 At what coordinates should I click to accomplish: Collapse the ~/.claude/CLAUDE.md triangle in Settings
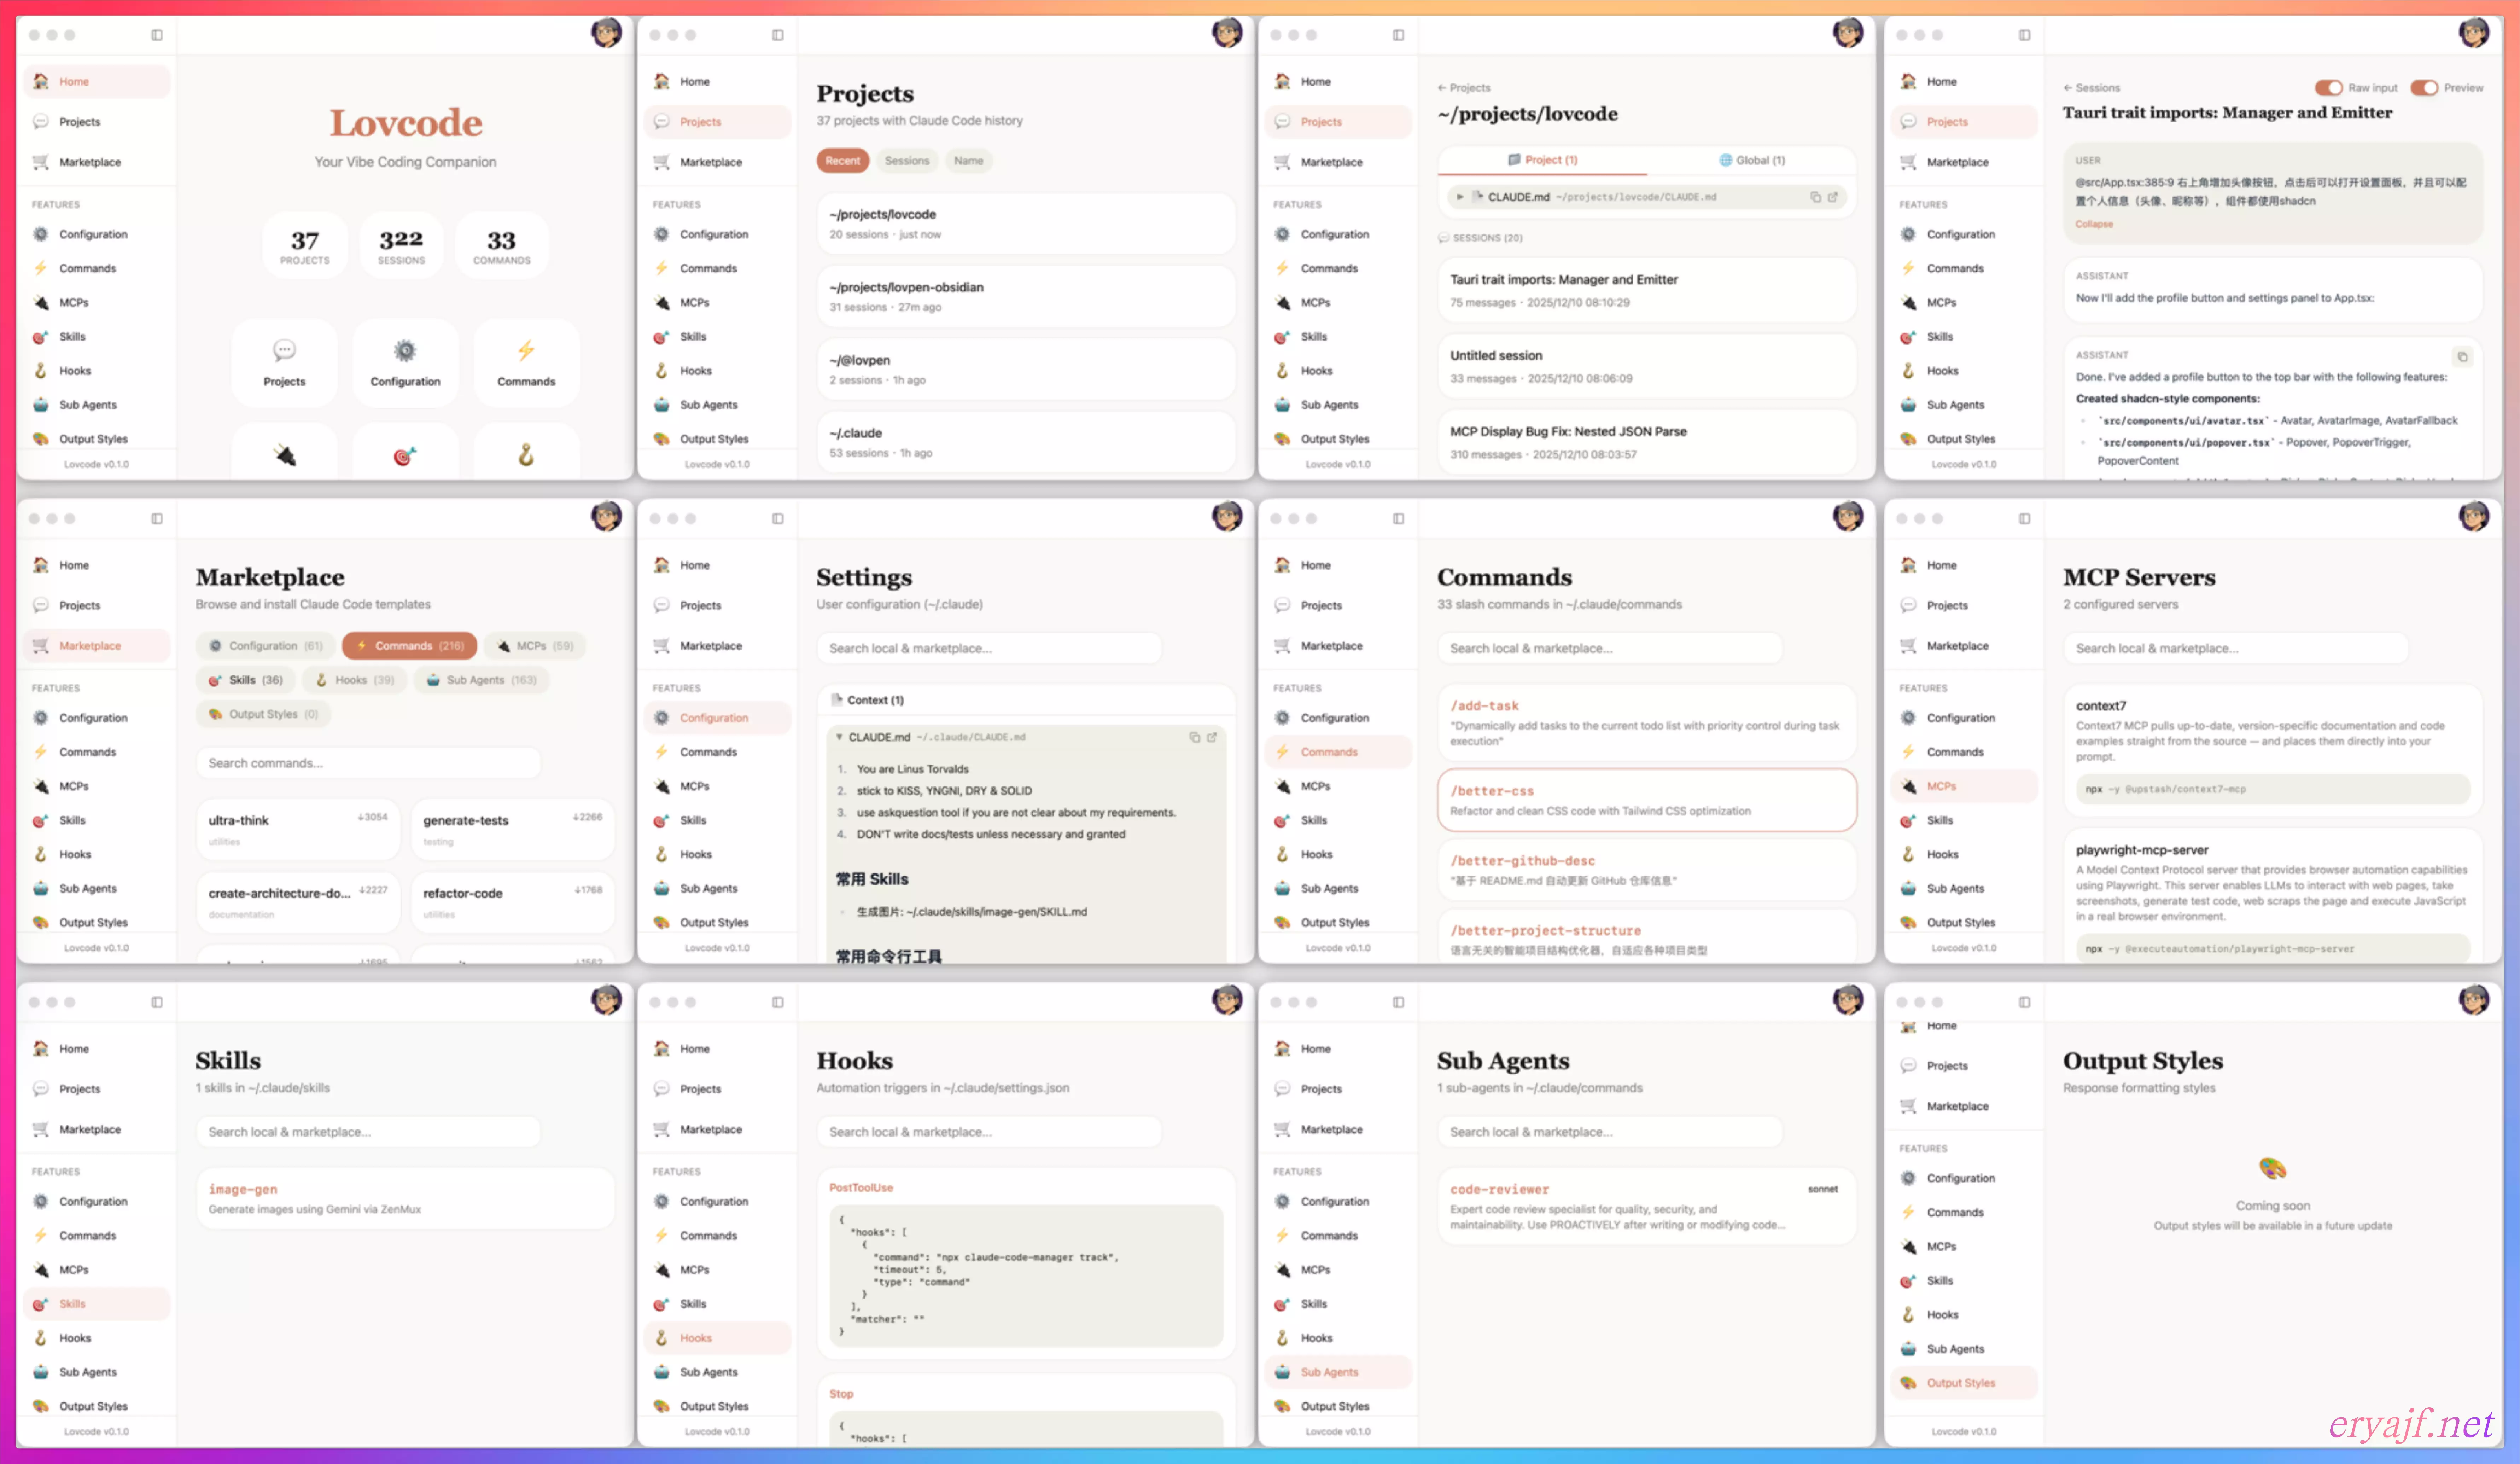pyautogui.click(x=839, y=737)
